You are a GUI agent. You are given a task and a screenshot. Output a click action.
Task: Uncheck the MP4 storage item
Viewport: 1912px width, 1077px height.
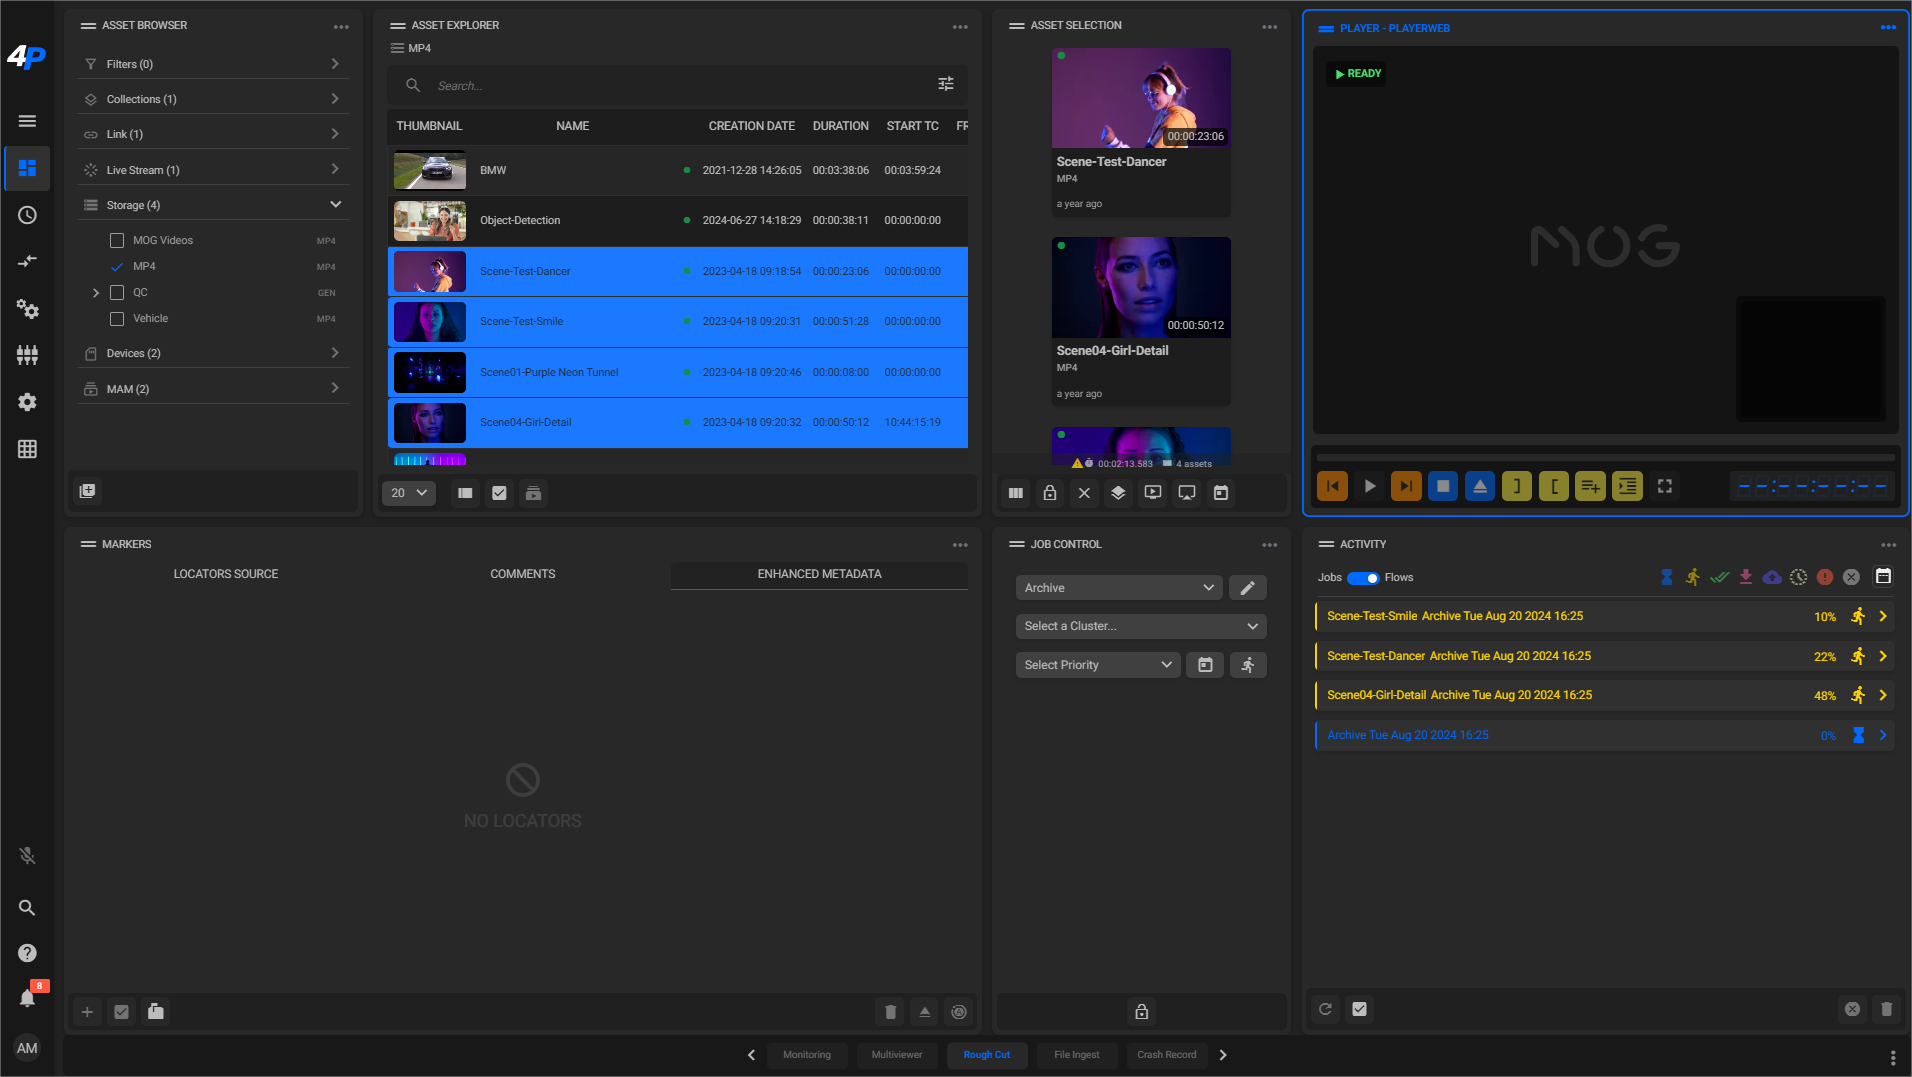click(x=117, y=267)
